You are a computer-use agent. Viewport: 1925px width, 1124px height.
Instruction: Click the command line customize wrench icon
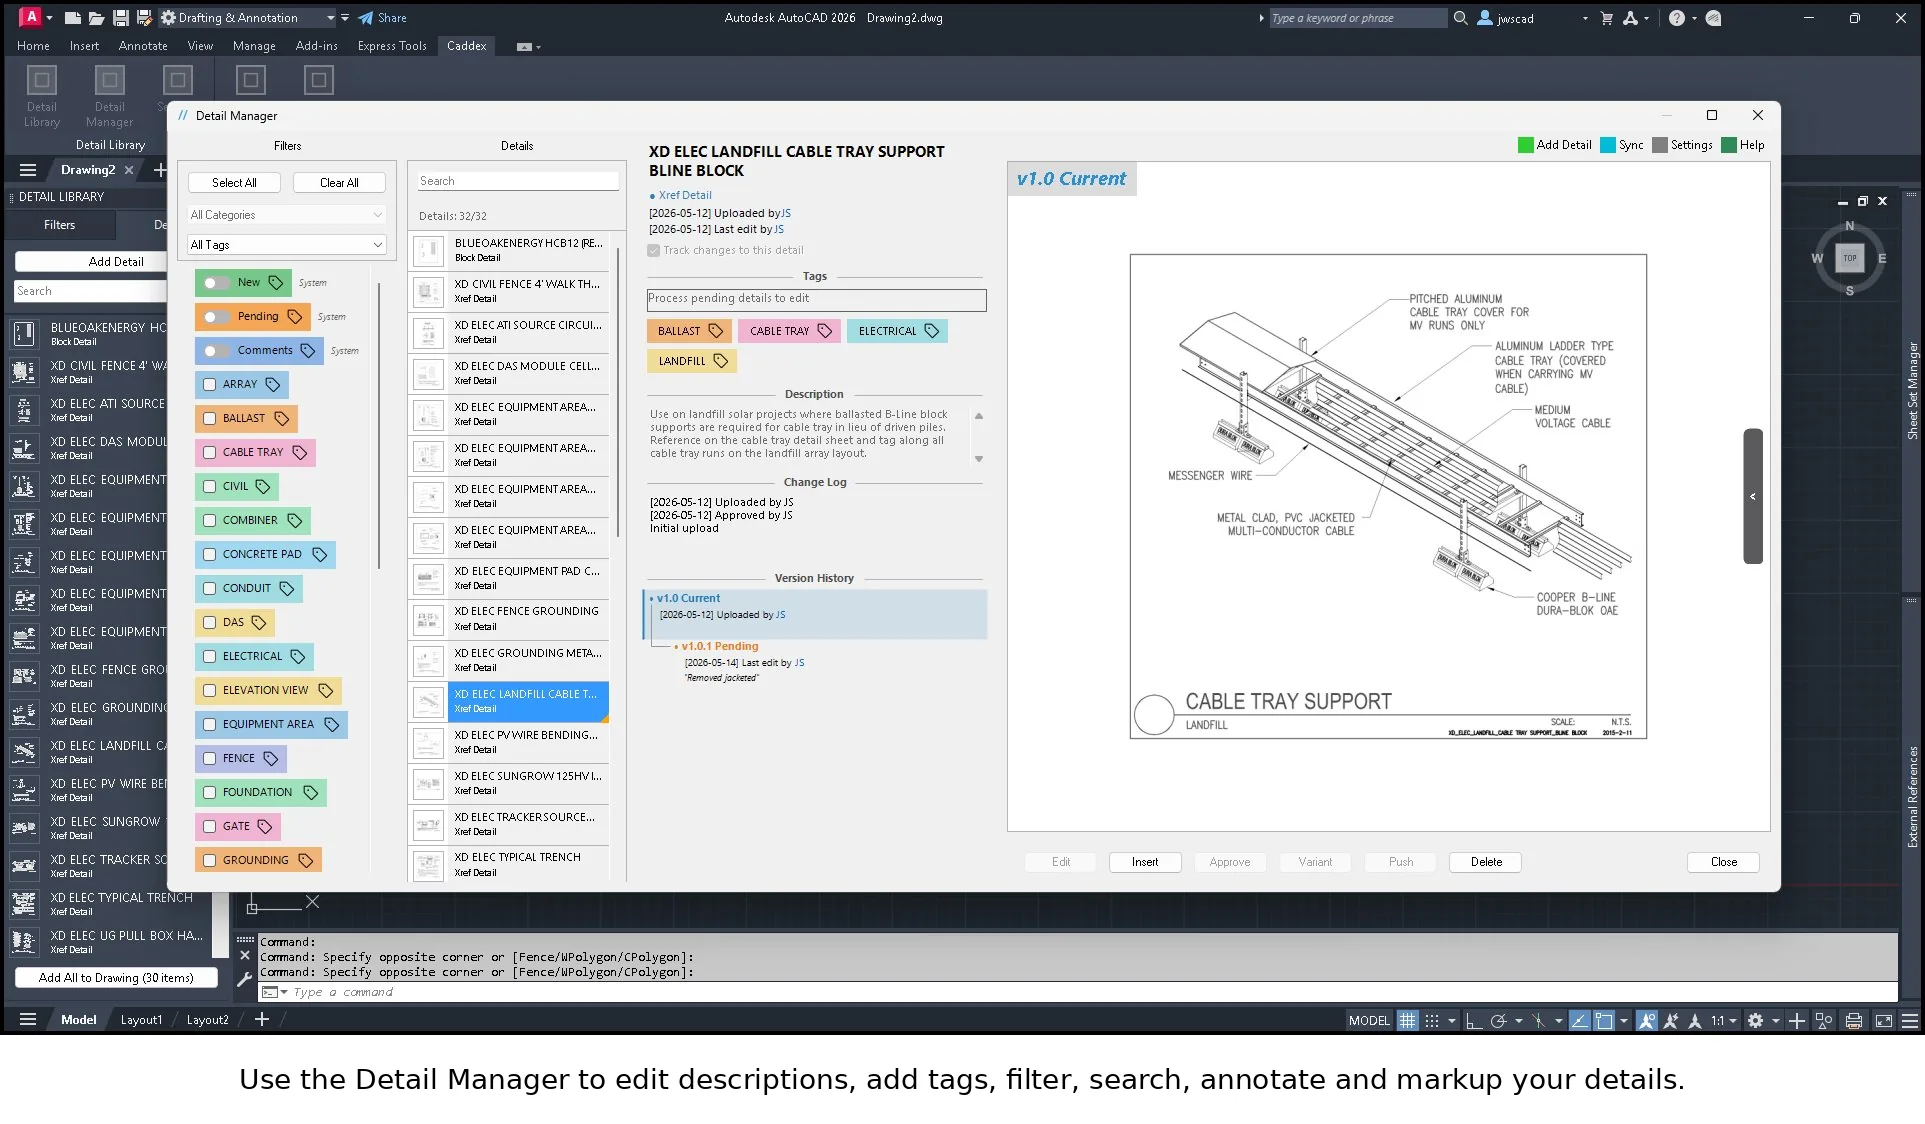coord(244,980)
